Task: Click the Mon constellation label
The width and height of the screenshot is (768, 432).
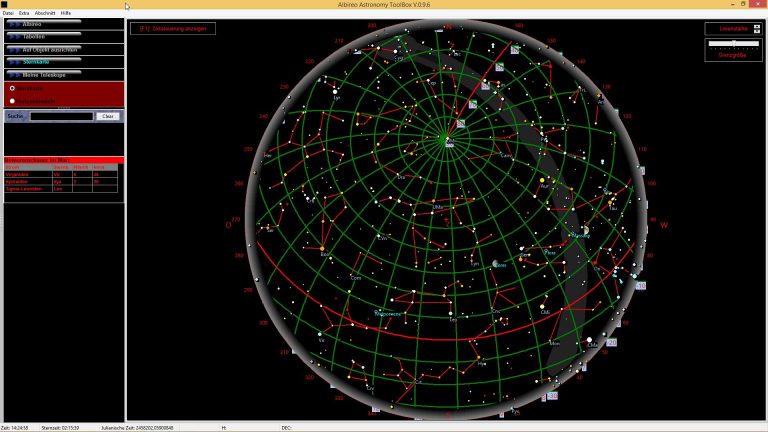Action: tap(554, 344)
